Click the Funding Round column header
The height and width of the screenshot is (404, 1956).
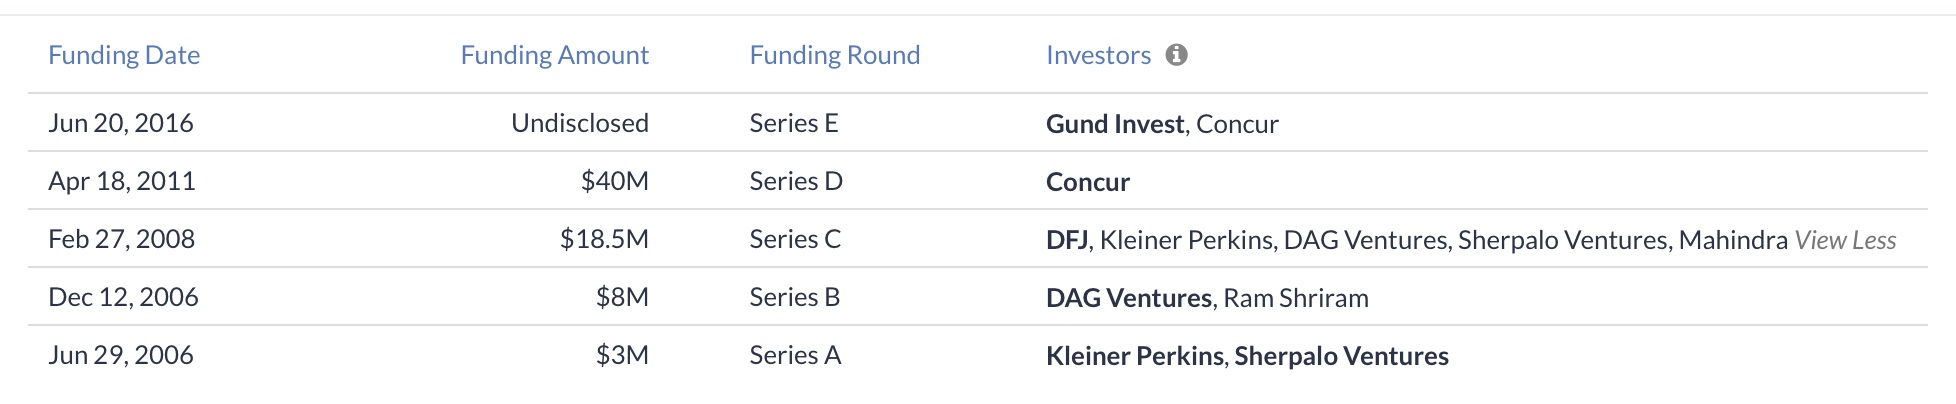coord(834,55)
